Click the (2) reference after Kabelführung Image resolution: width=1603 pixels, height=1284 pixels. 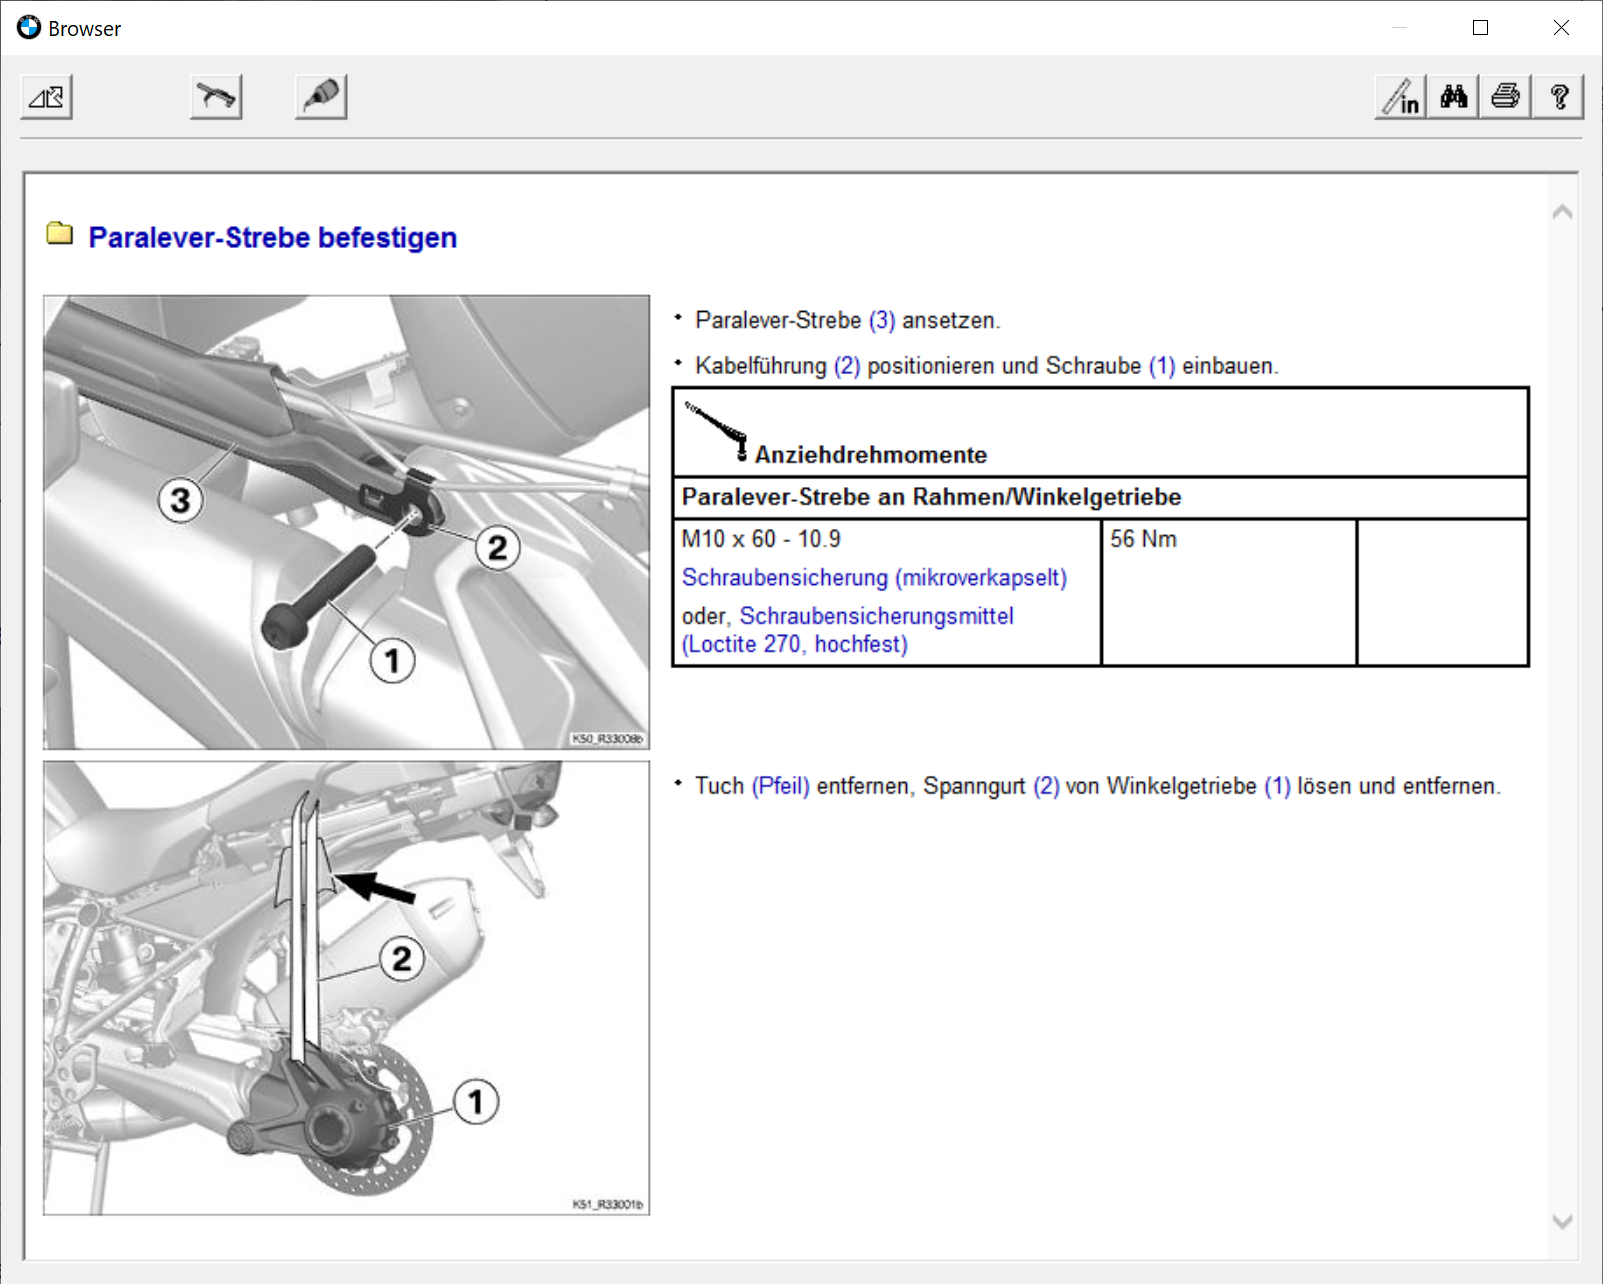(x=846, y=366)
